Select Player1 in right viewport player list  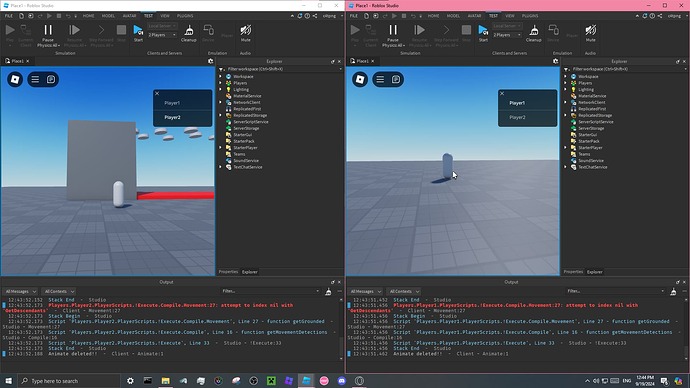[x=528, y=103]
